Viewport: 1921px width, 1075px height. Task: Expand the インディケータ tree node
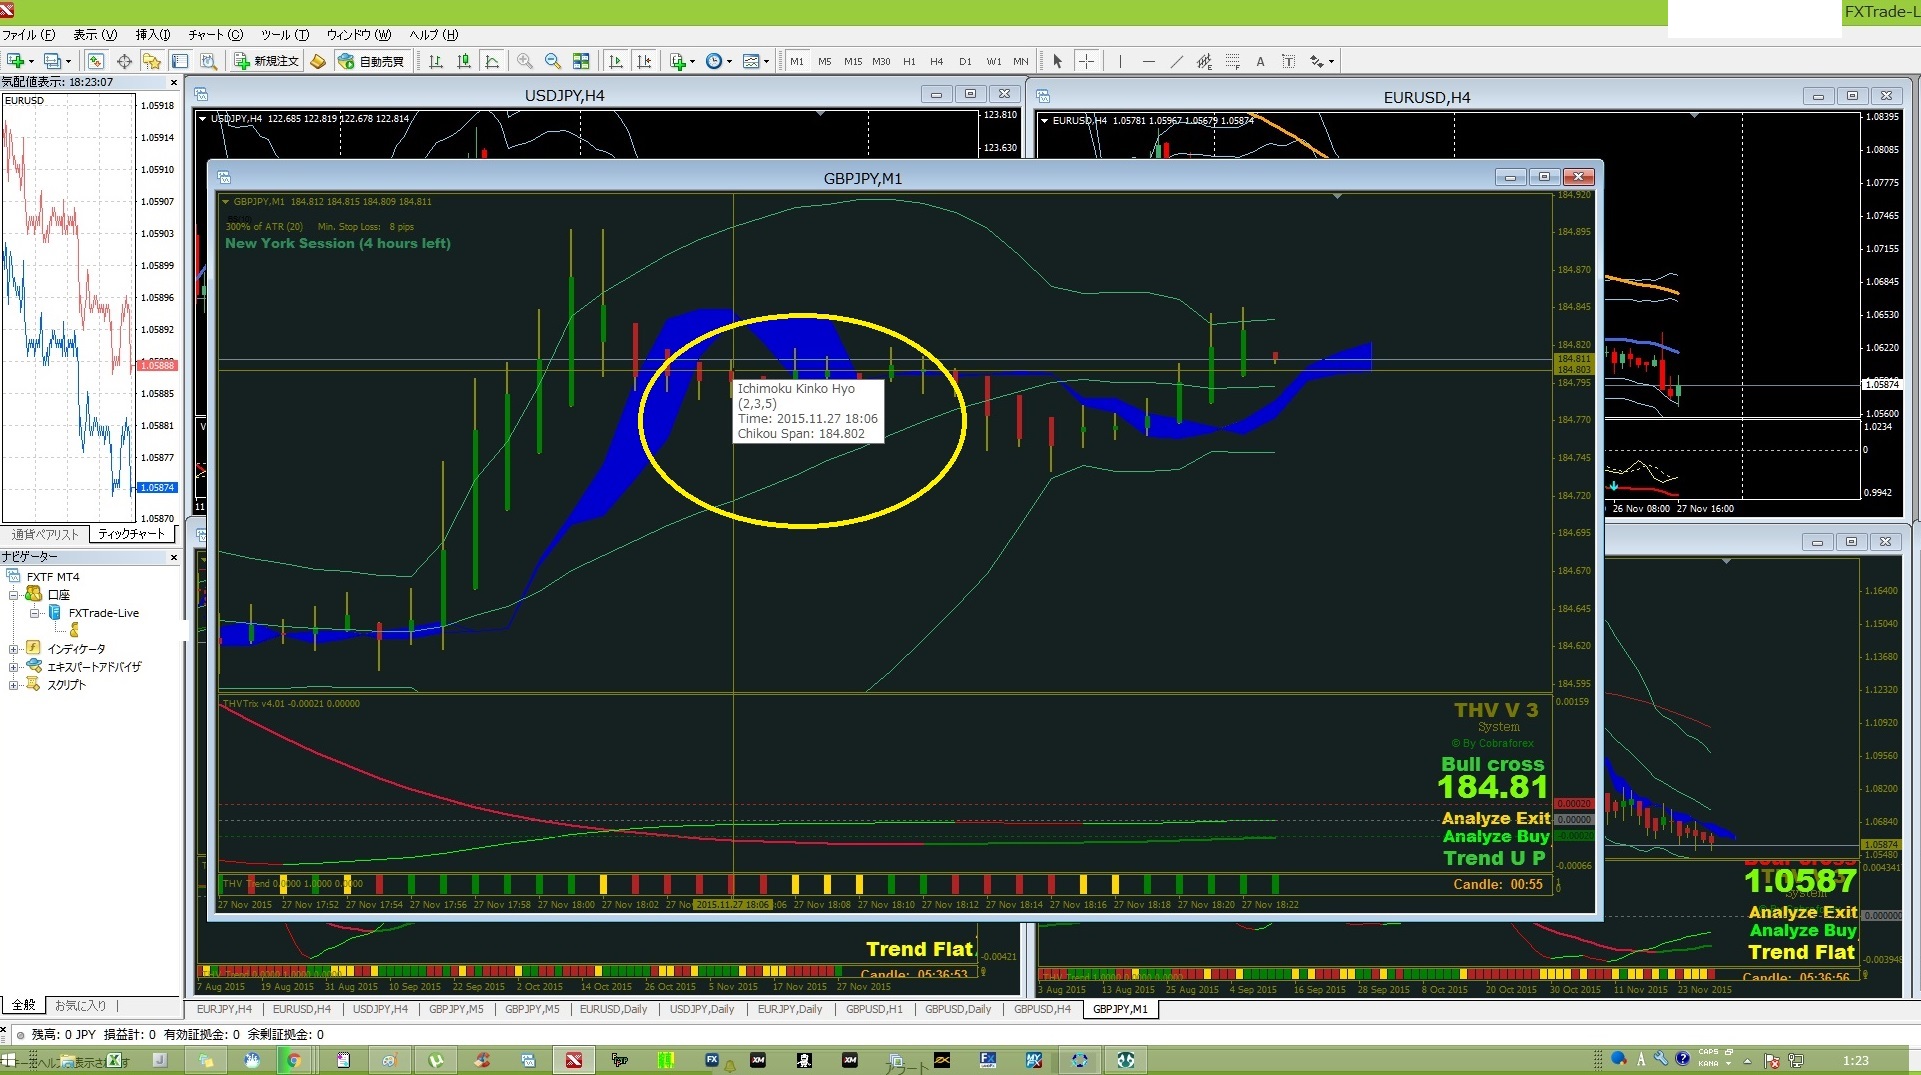(14, 649)
